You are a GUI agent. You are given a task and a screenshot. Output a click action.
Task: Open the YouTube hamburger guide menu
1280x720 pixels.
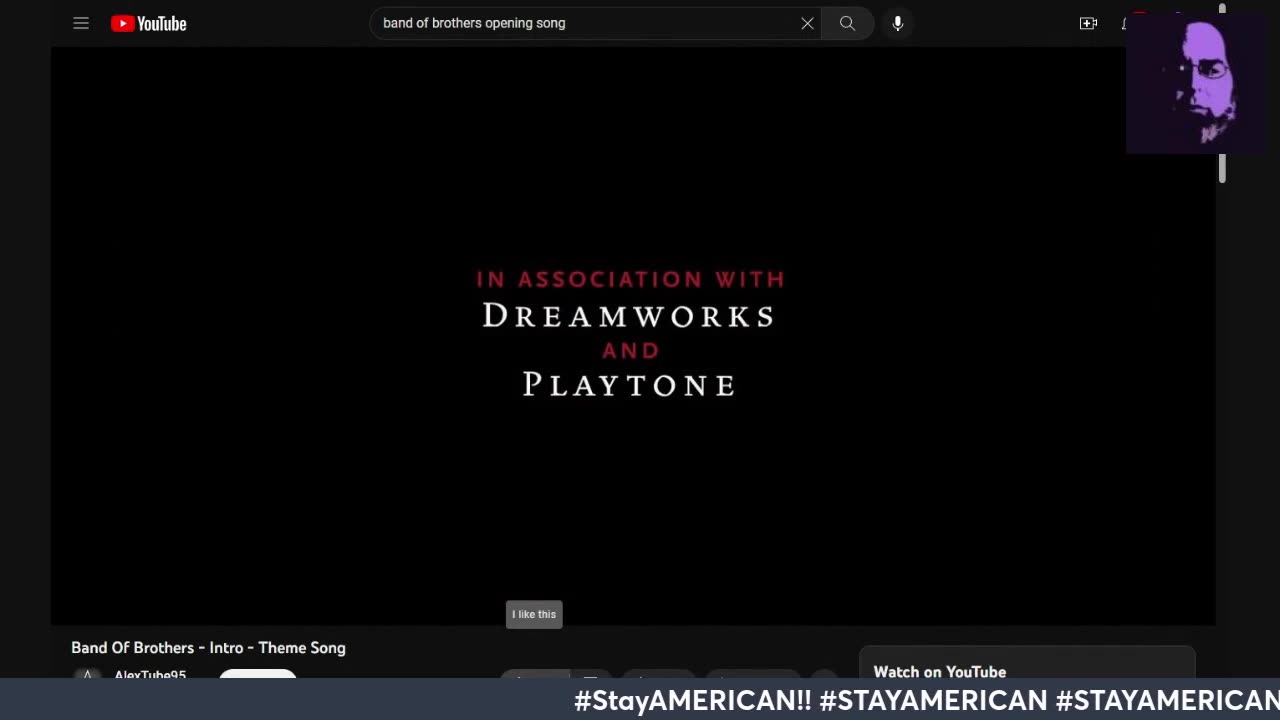[x=81, y=23]
